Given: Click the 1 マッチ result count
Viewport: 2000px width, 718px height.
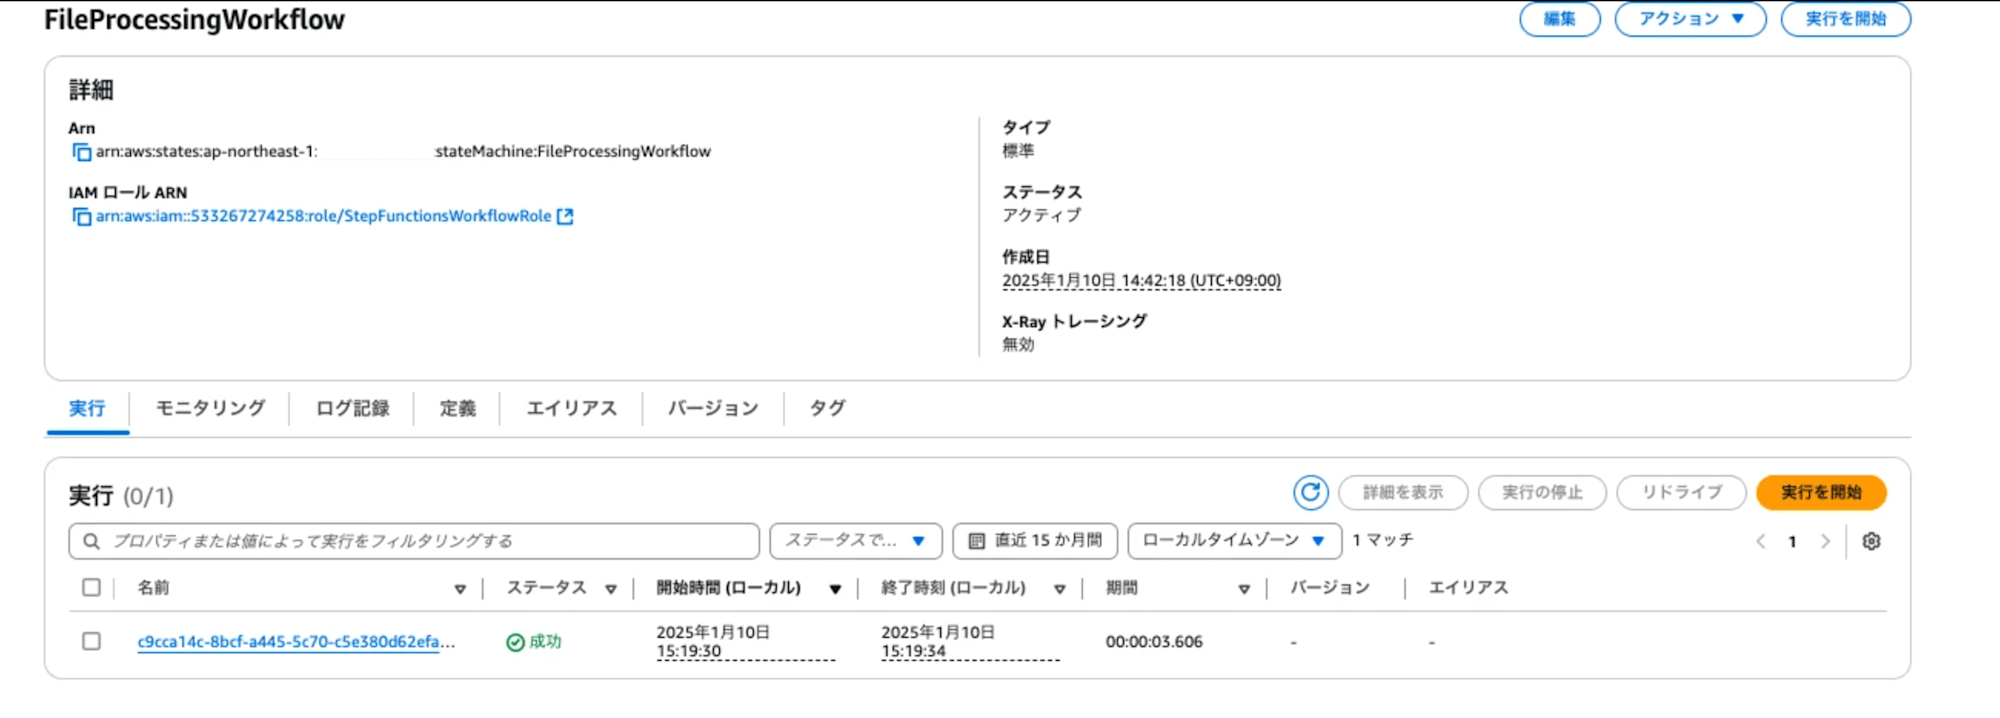Looking at the screenshot, I should tap(1383, 540).
